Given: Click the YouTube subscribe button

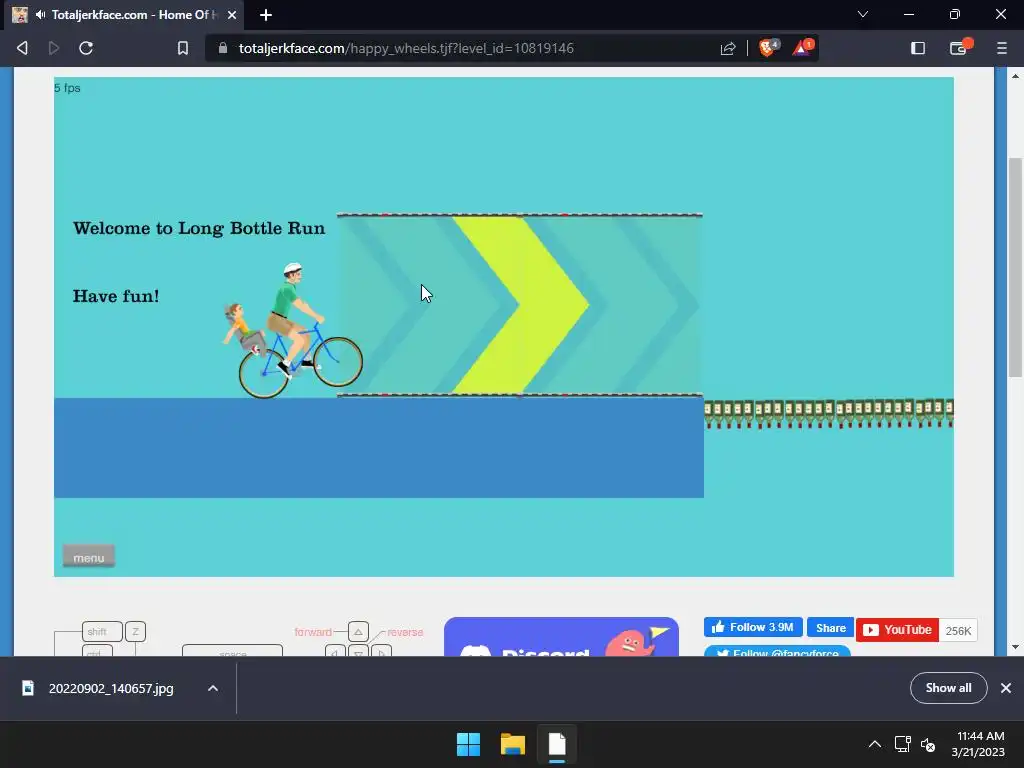Looking at the screenshot, I should [897, 630].
